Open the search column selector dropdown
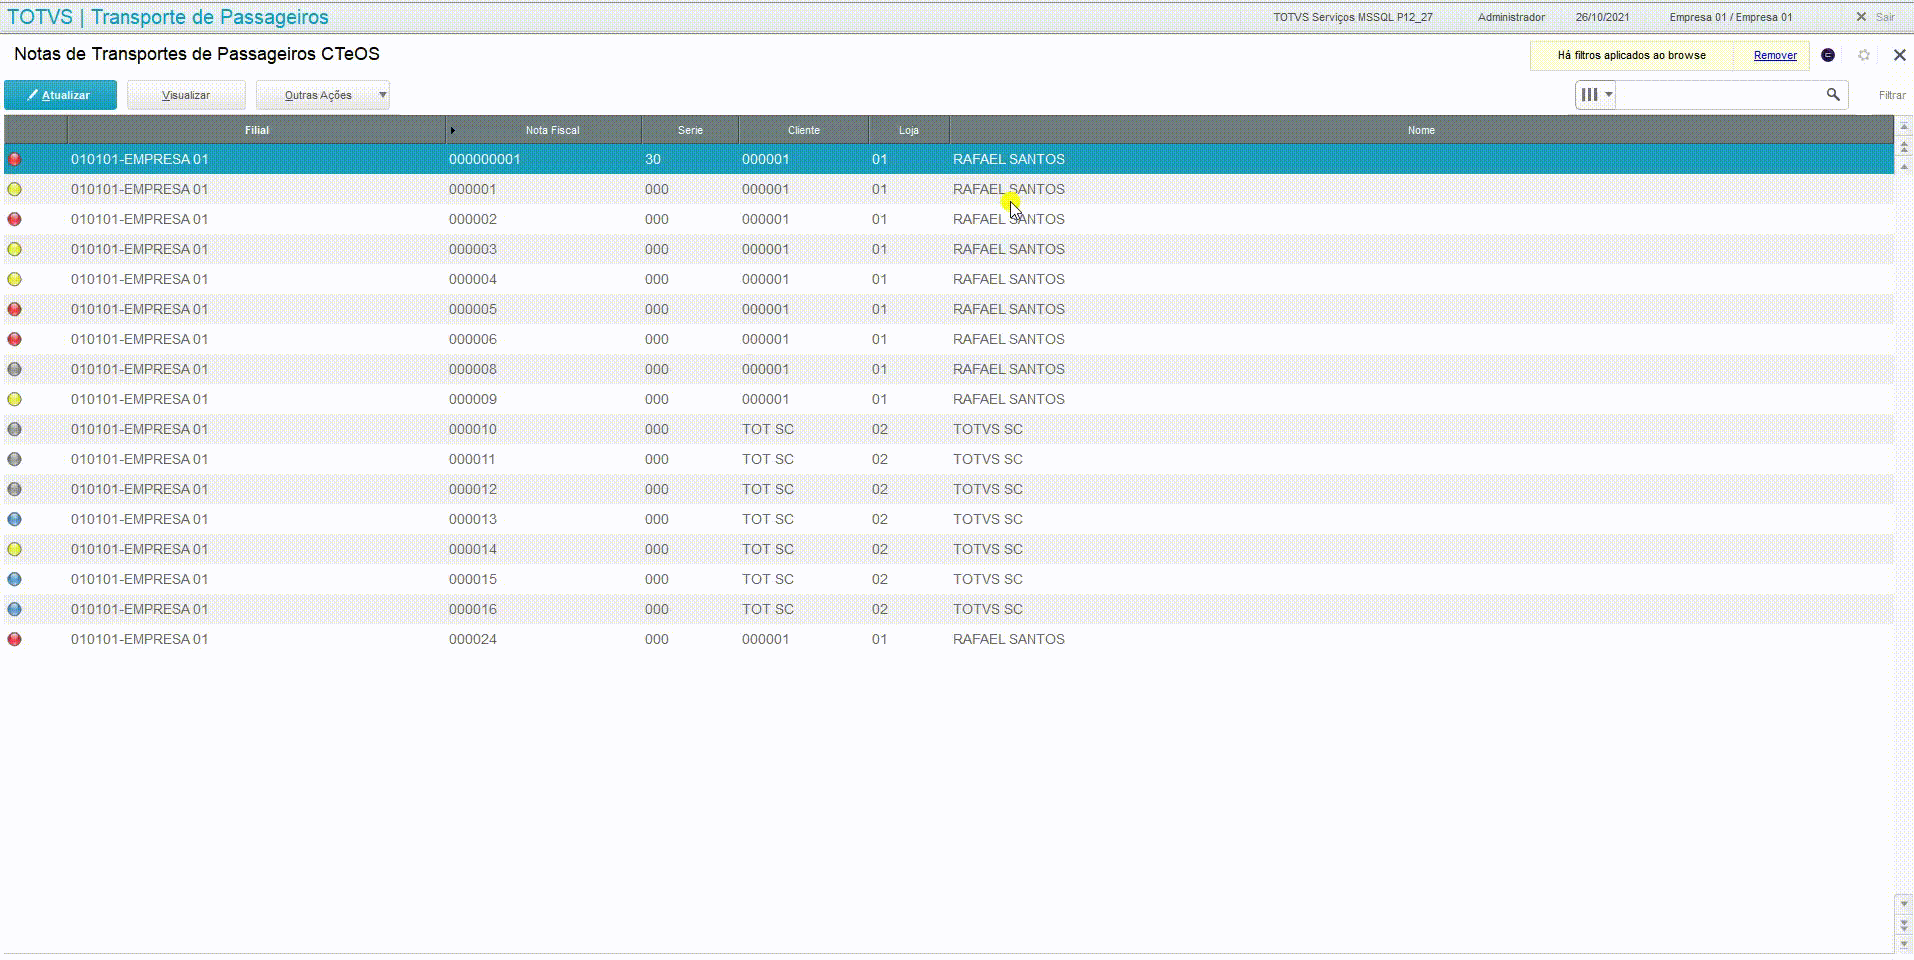Image resolution: width=1914 pixels, height=960 pixels. coord(1596,95)
